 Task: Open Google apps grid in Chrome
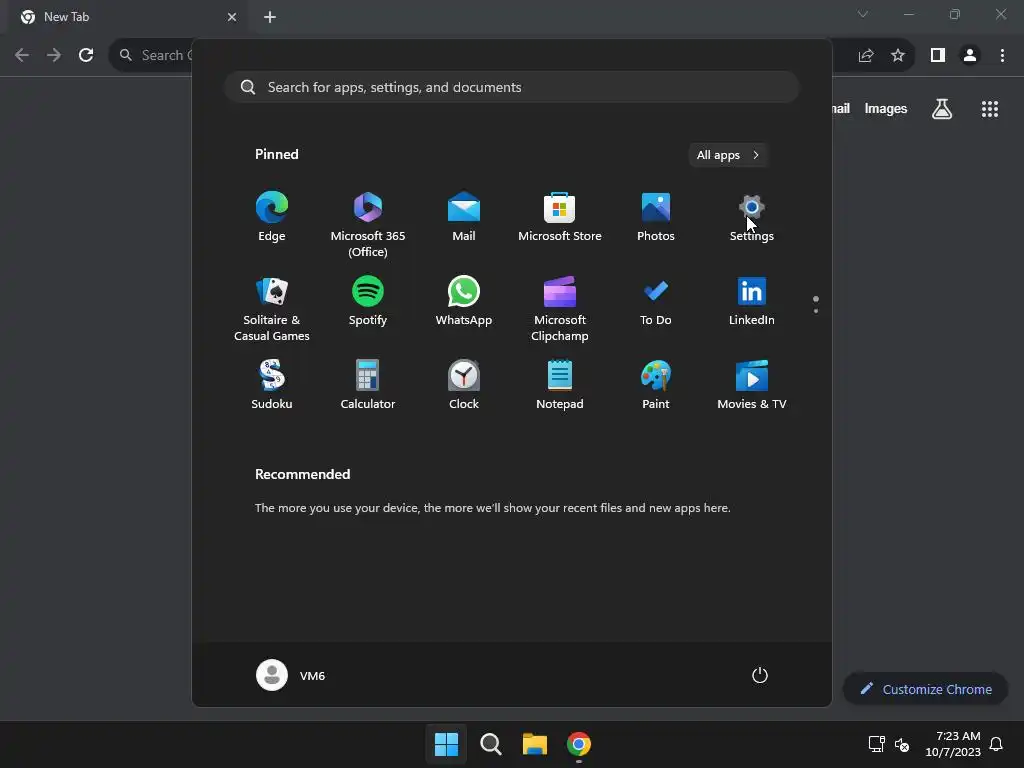pyautogui.click(x=990, y=109)
